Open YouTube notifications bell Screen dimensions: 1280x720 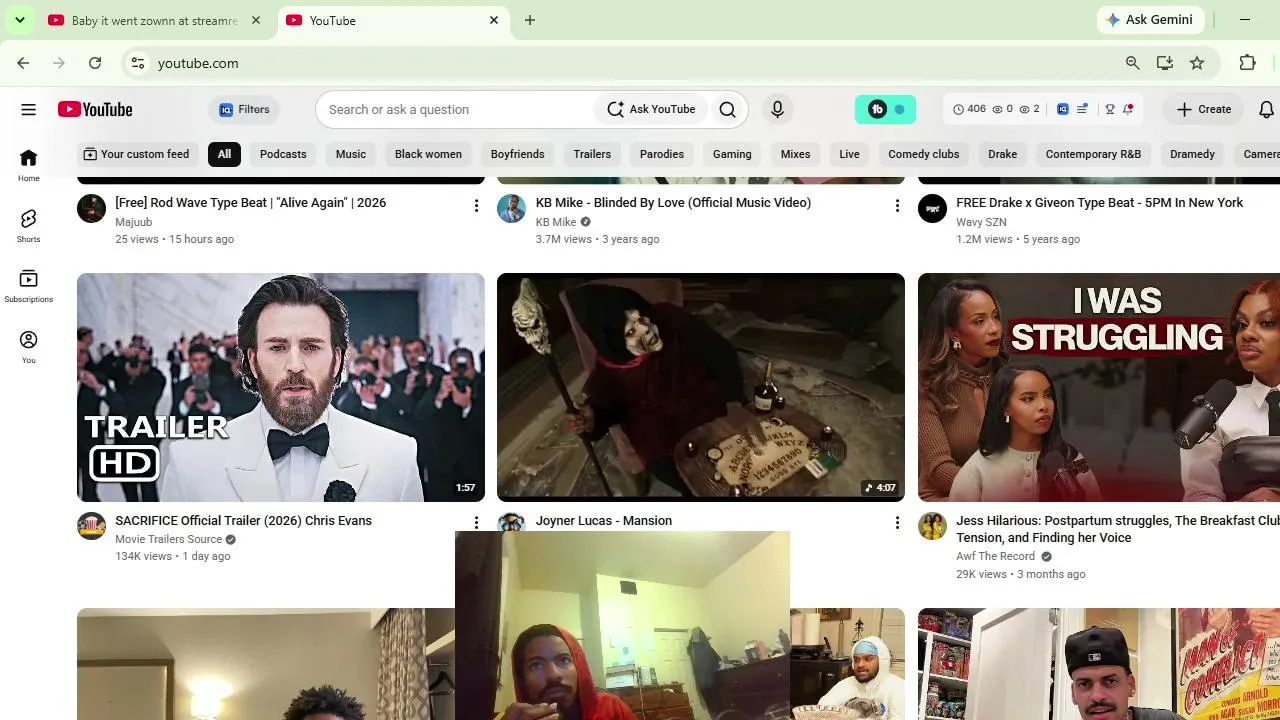pos(1266,110)
